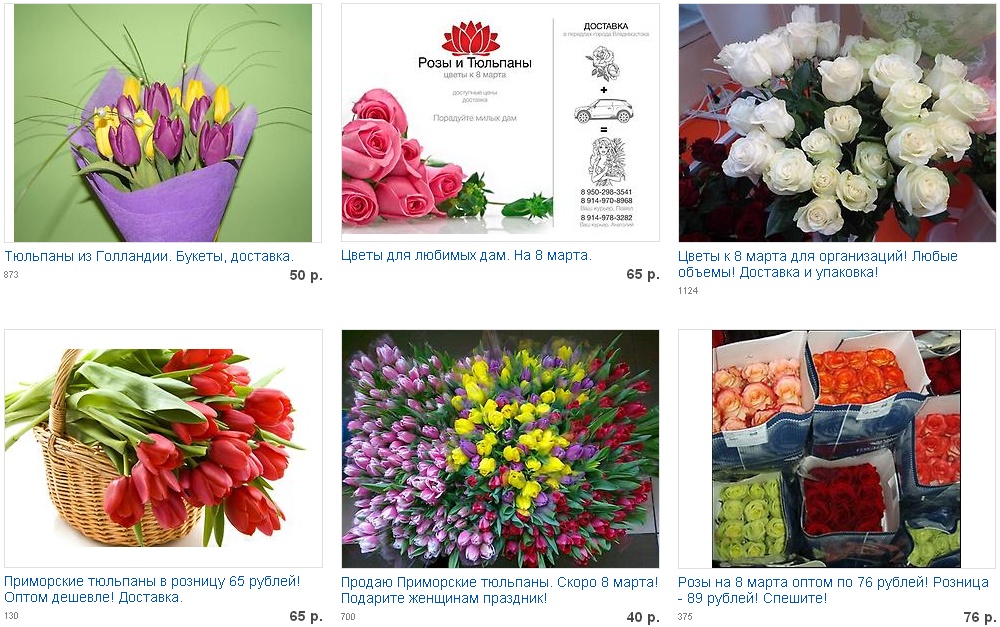Click the 65 р. price under the roses banner
This screenshot has width=1000, height=627.
643,274
